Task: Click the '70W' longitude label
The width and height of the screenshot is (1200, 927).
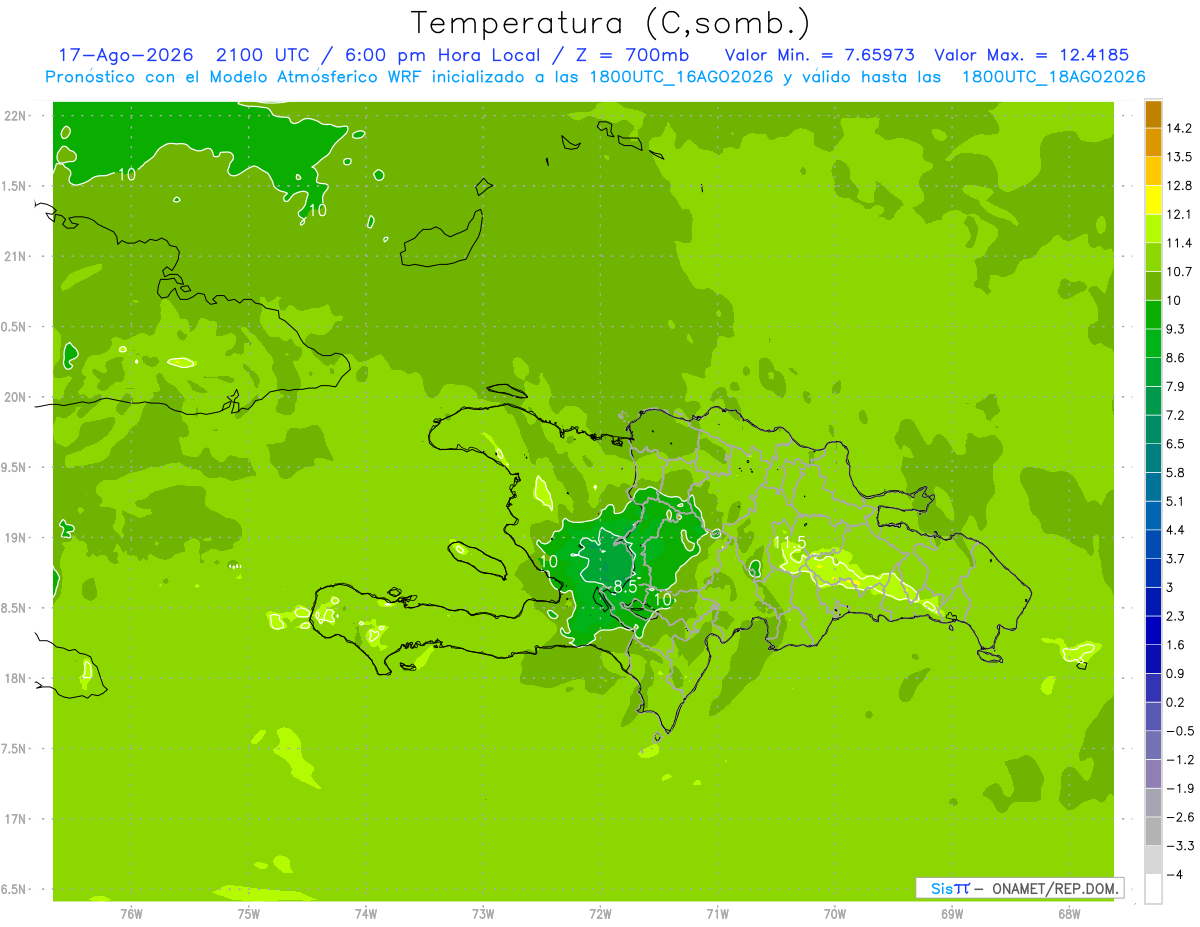Action: 835,914
